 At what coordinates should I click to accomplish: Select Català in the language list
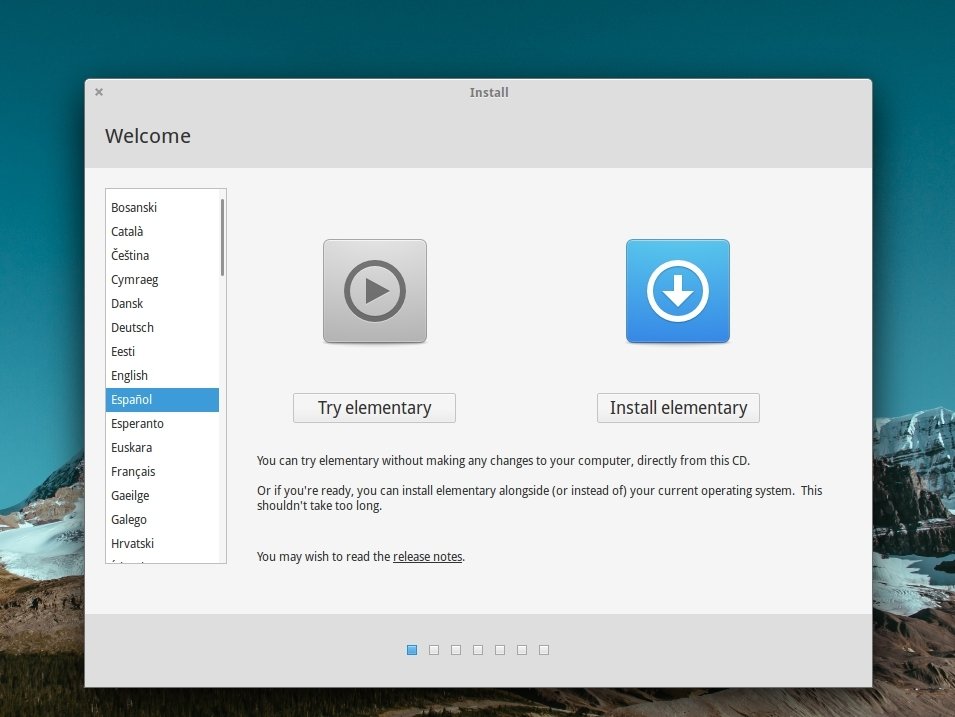162,231
